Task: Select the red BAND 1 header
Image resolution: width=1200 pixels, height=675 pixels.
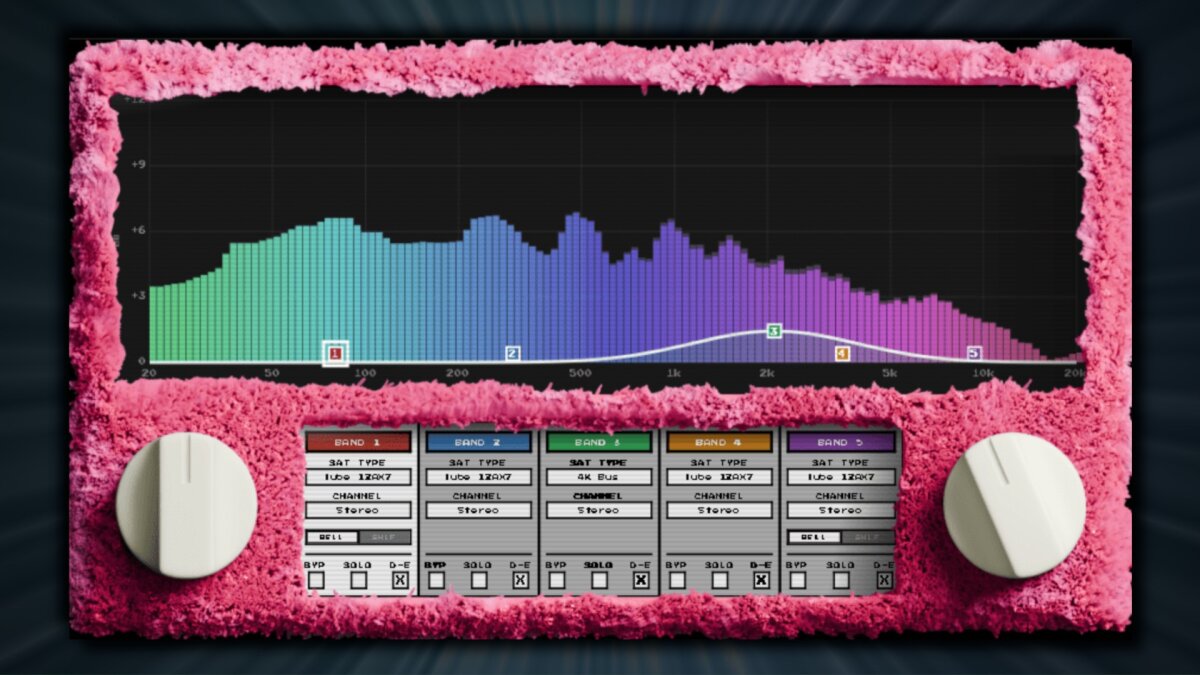Action: point(358,442)
